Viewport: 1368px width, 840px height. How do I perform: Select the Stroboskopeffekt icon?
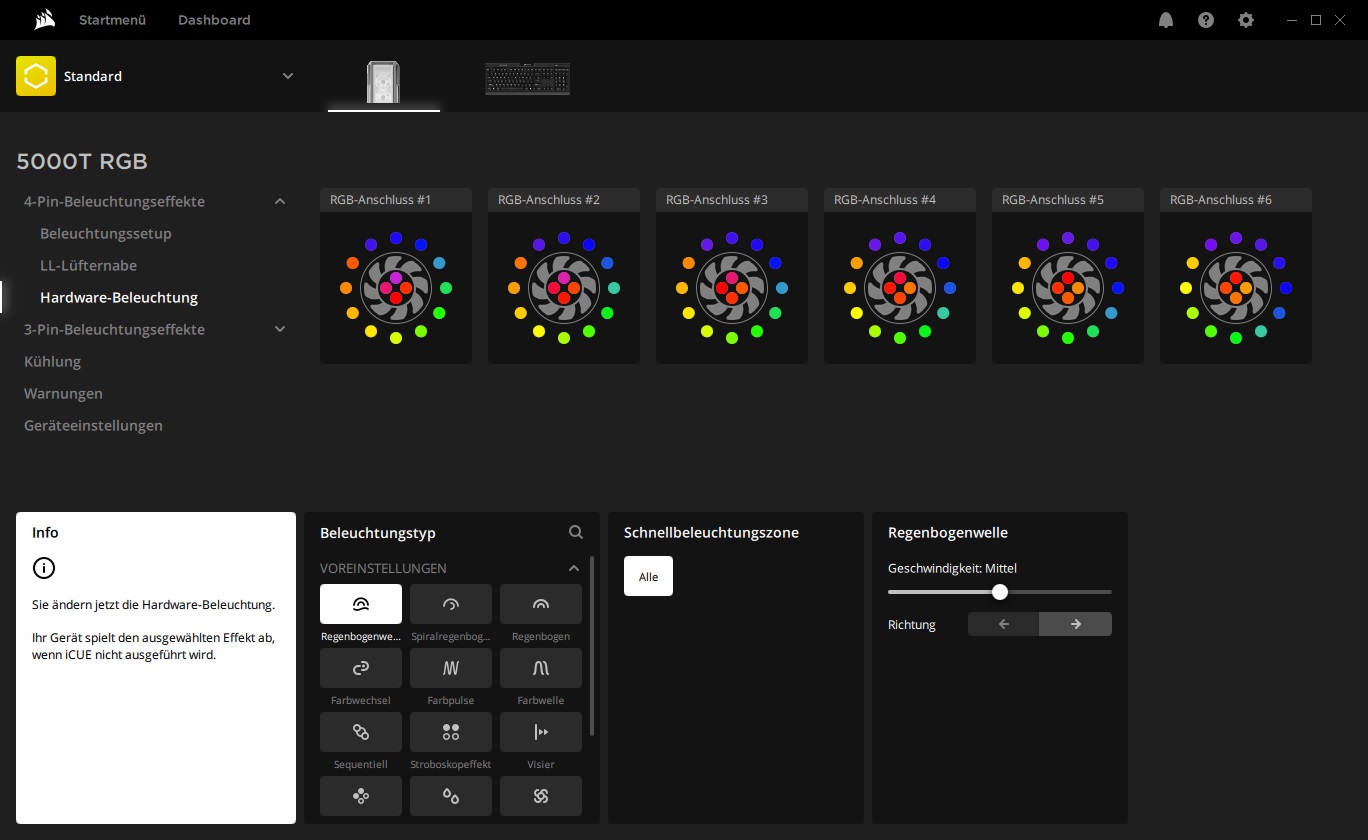pyautogui.click(x=451, y=732)
